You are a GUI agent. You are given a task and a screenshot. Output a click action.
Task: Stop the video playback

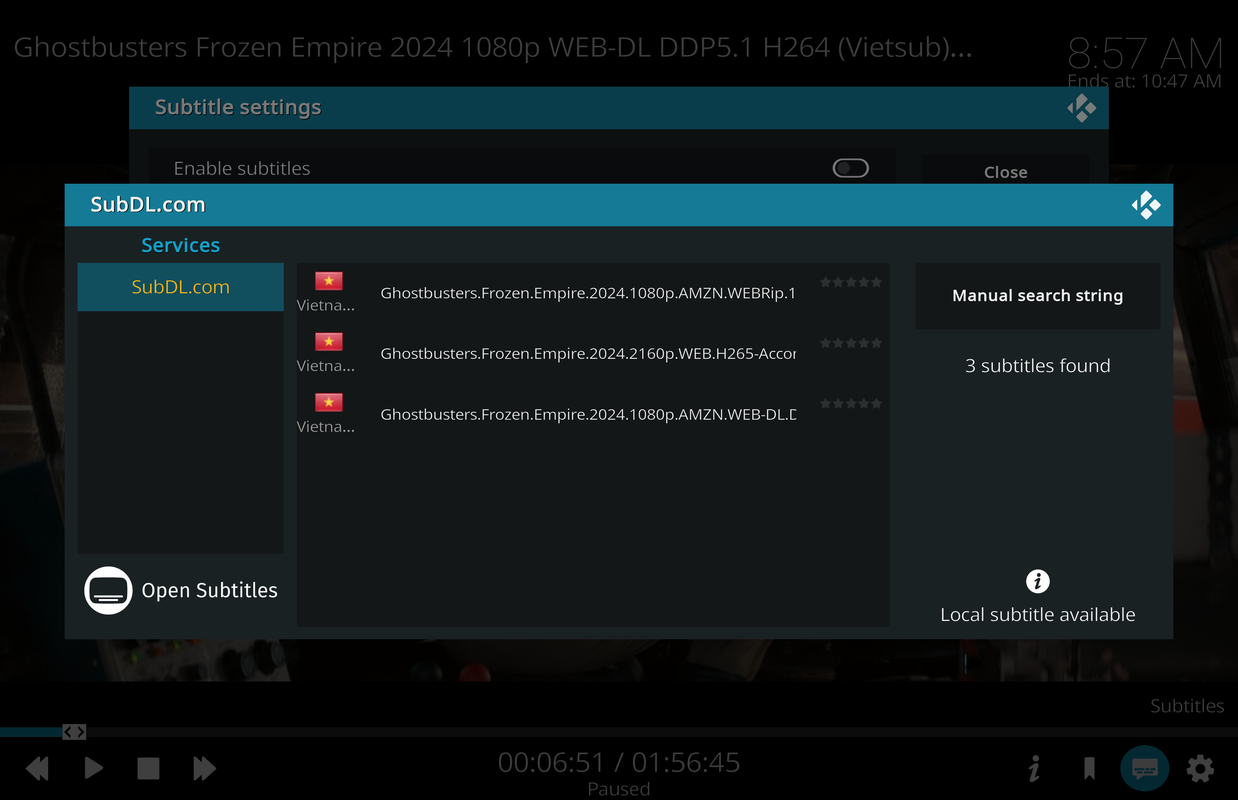tap(148, 768)
